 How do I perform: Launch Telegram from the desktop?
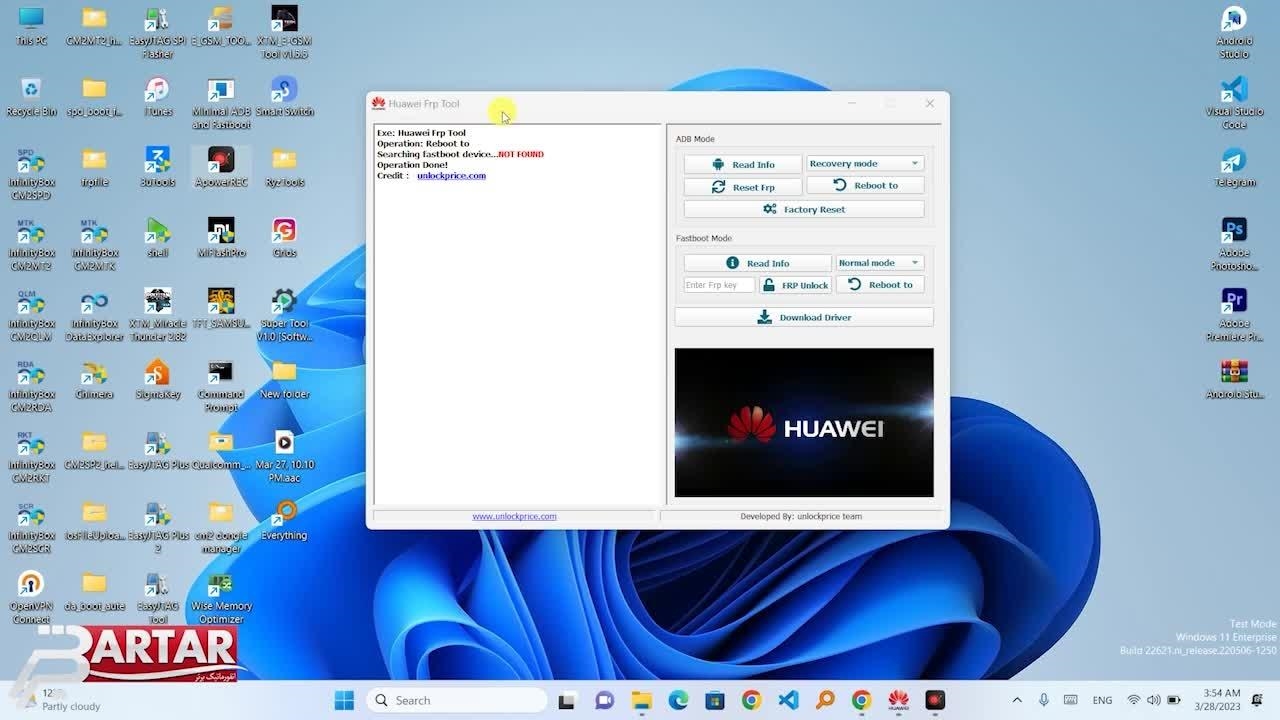[1234, 168]
